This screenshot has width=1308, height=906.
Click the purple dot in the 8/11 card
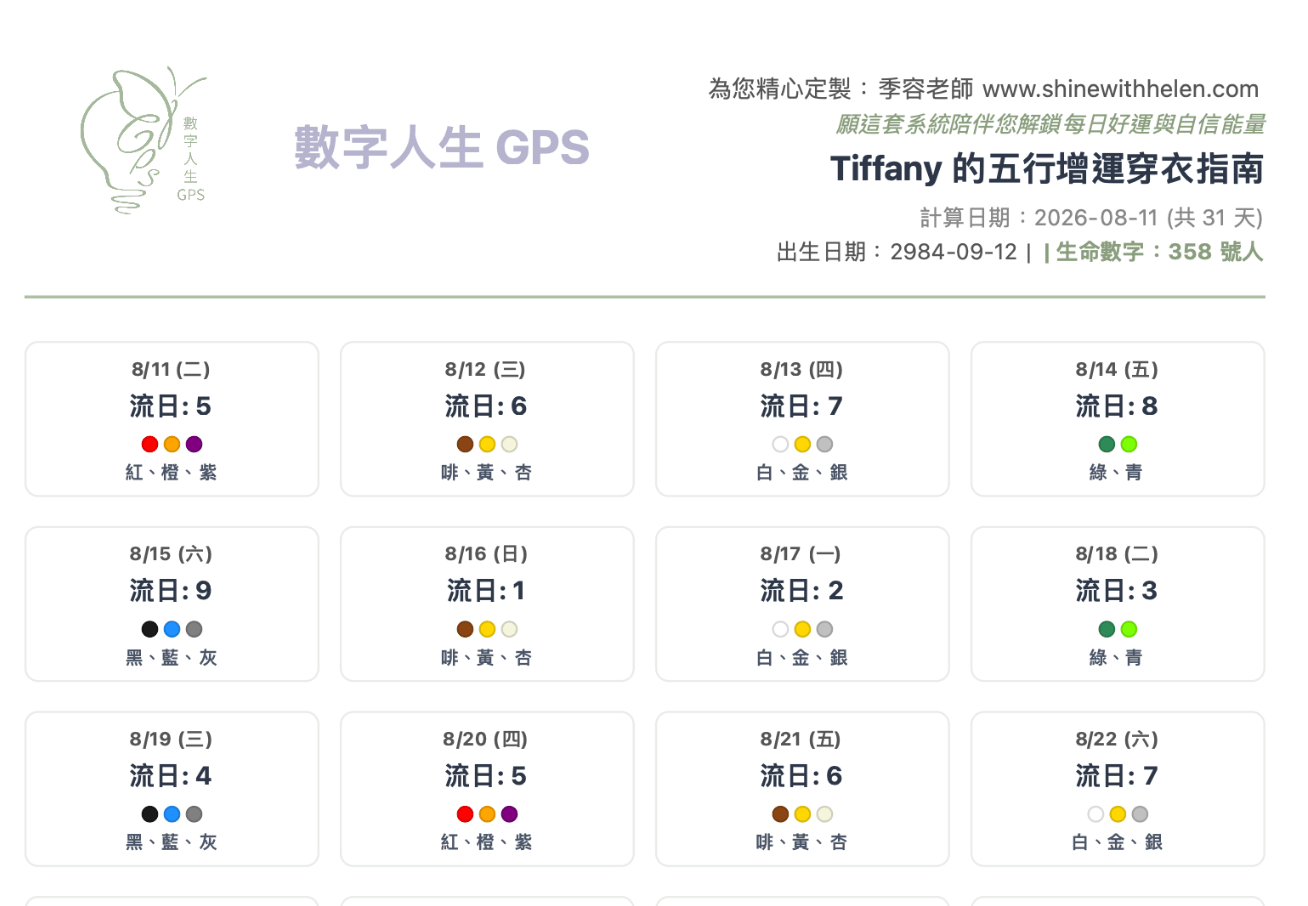(194, 444)
